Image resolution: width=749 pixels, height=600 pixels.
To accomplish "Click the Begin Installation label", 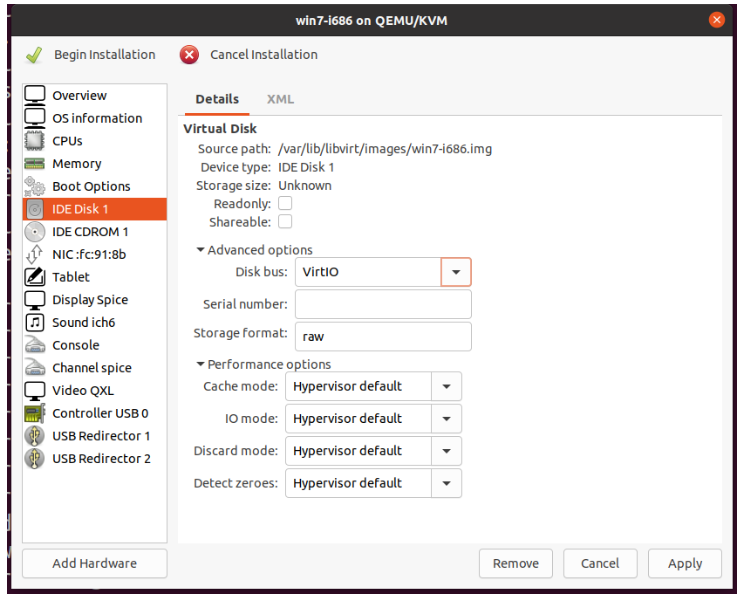I will 105,55.
